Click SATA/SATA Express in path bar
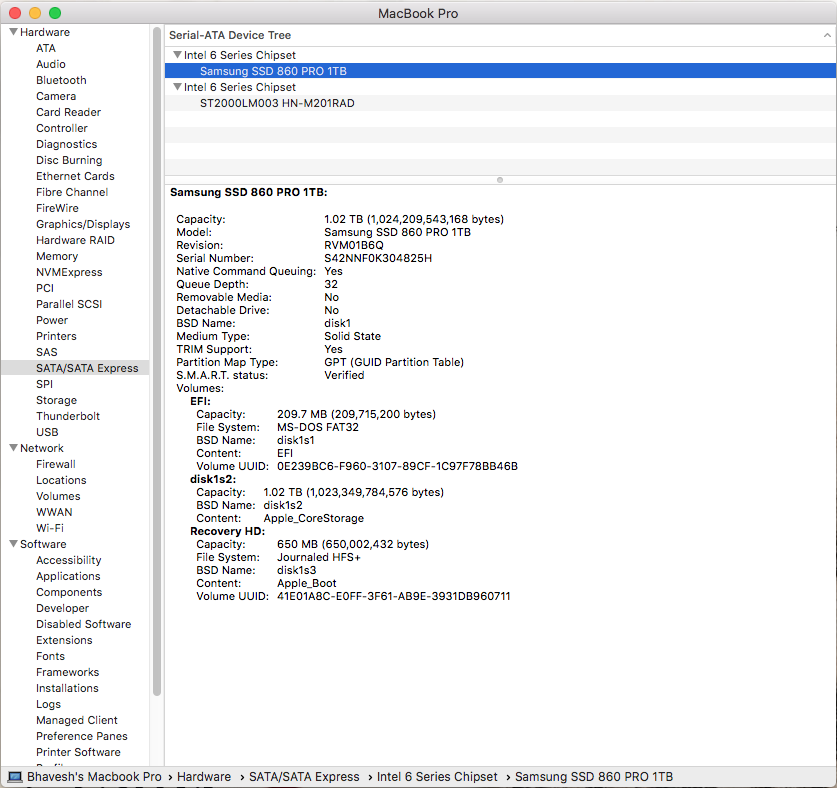837x788 pixels. [304, 777]
